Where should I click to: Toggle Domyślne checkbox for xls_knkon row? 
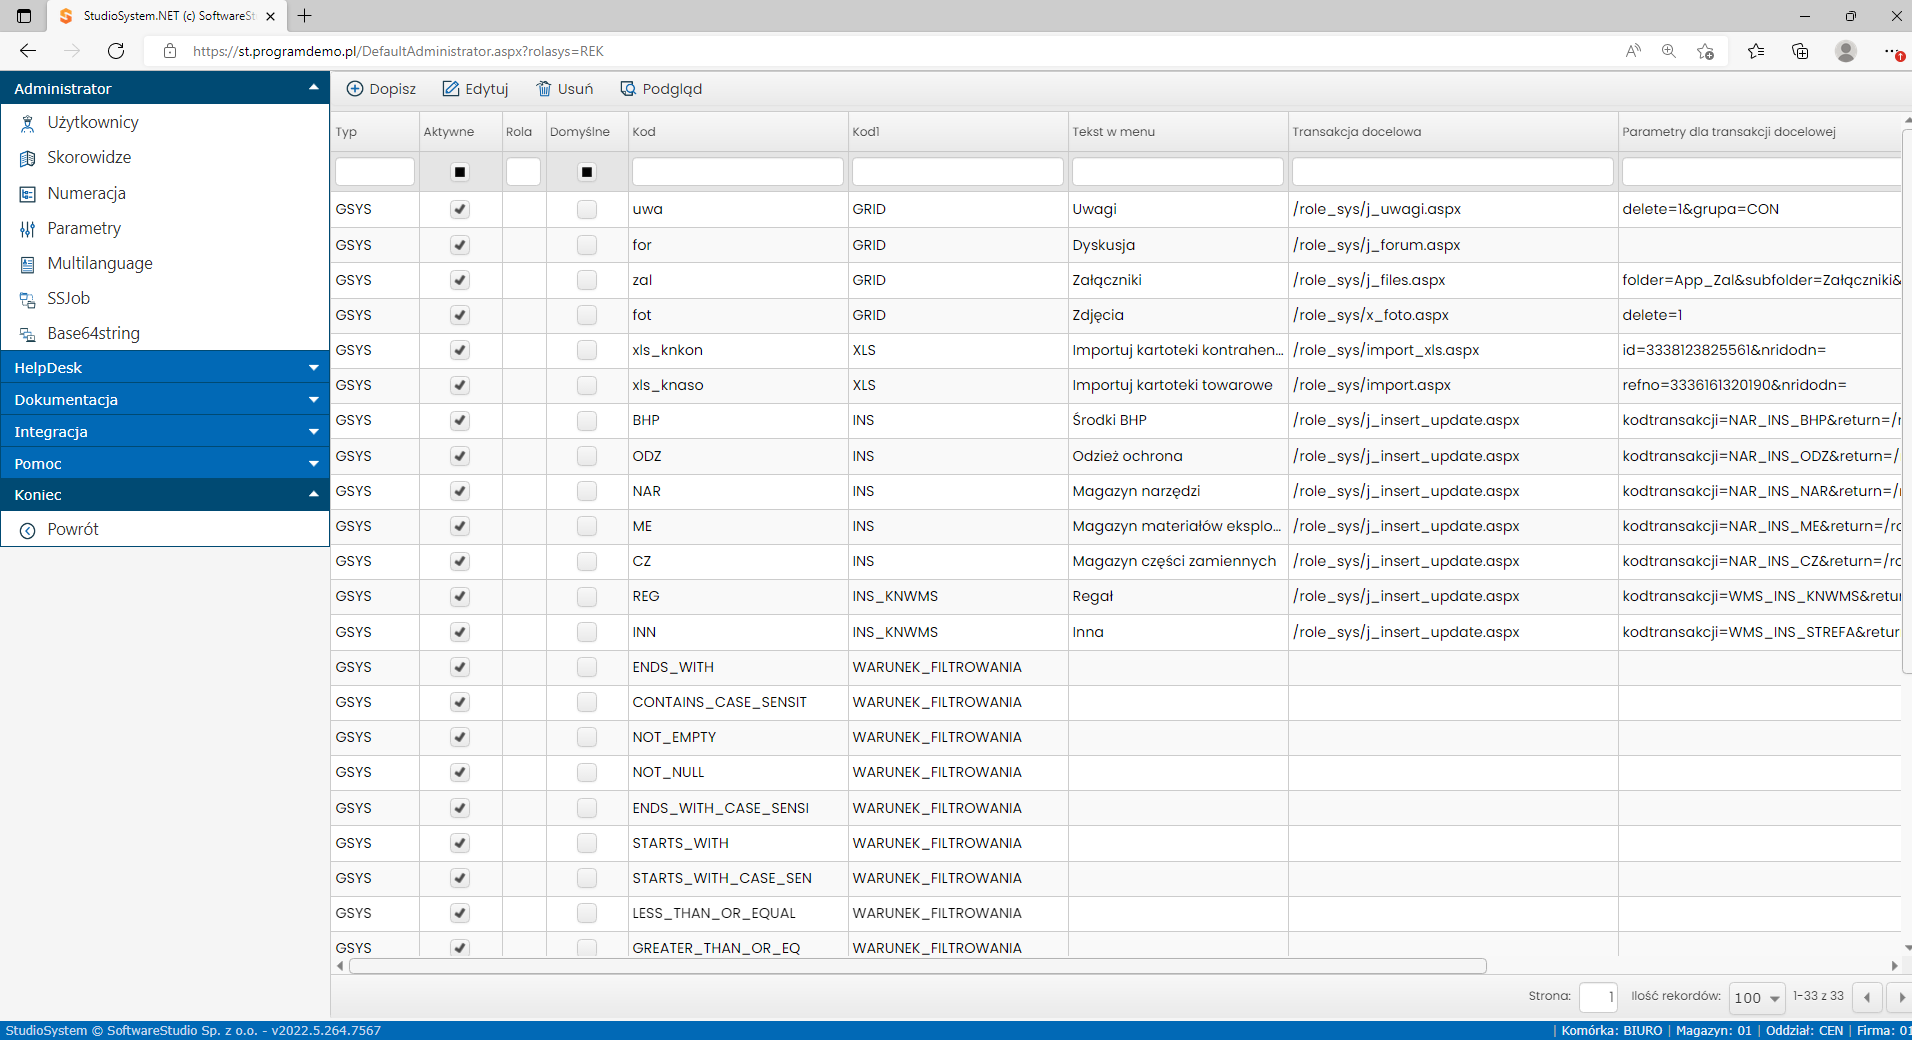click(x=587, y=350)
